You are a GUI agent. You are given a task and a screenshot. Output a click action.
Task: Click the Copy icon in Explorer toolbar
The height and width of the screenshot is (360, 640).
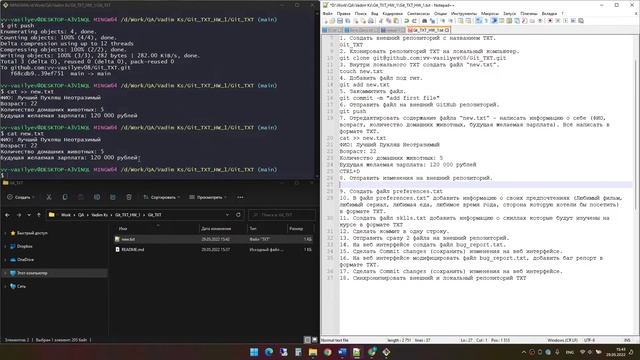65,197
